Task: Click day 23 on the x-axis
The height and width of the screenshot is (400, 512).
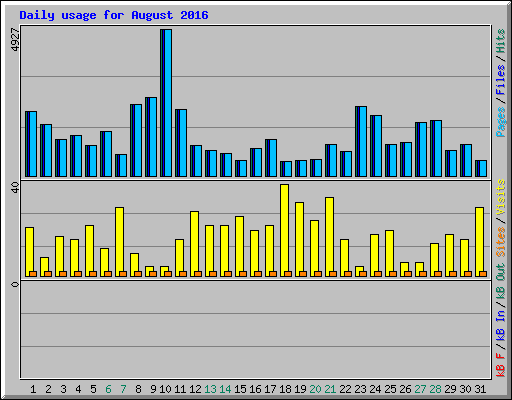Action: click(360, 389)
